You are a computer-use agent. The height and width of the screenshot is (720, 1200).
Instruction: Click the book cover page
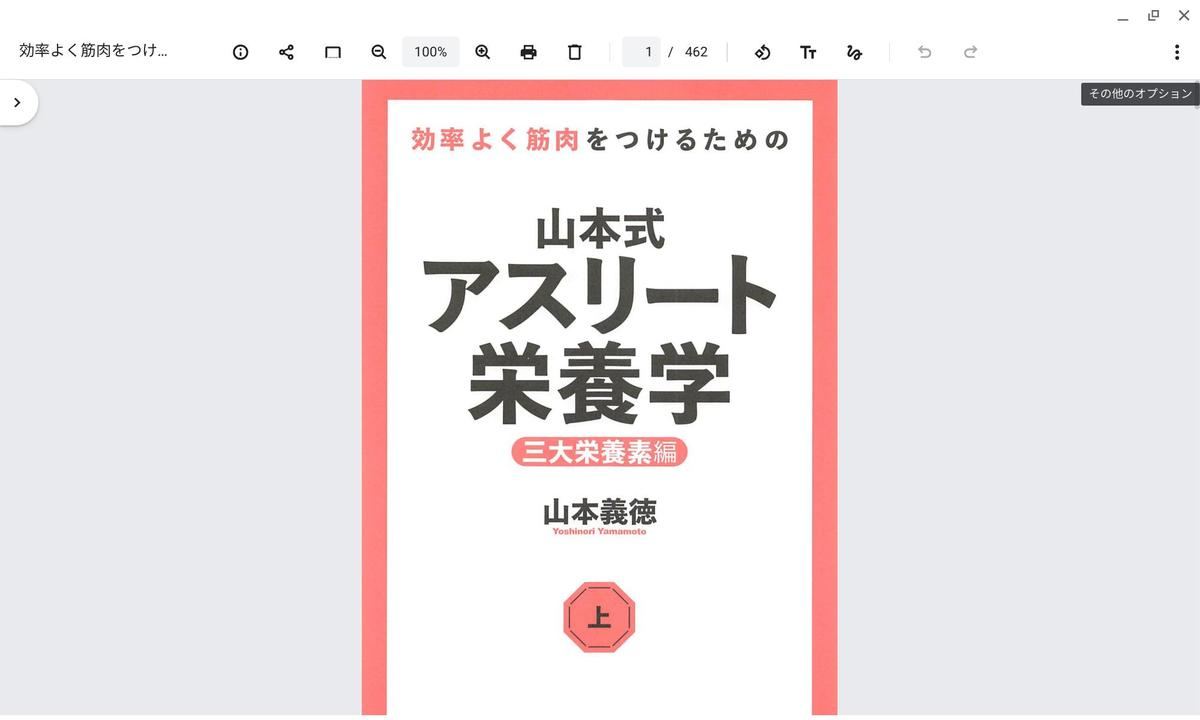pos(599,398)
